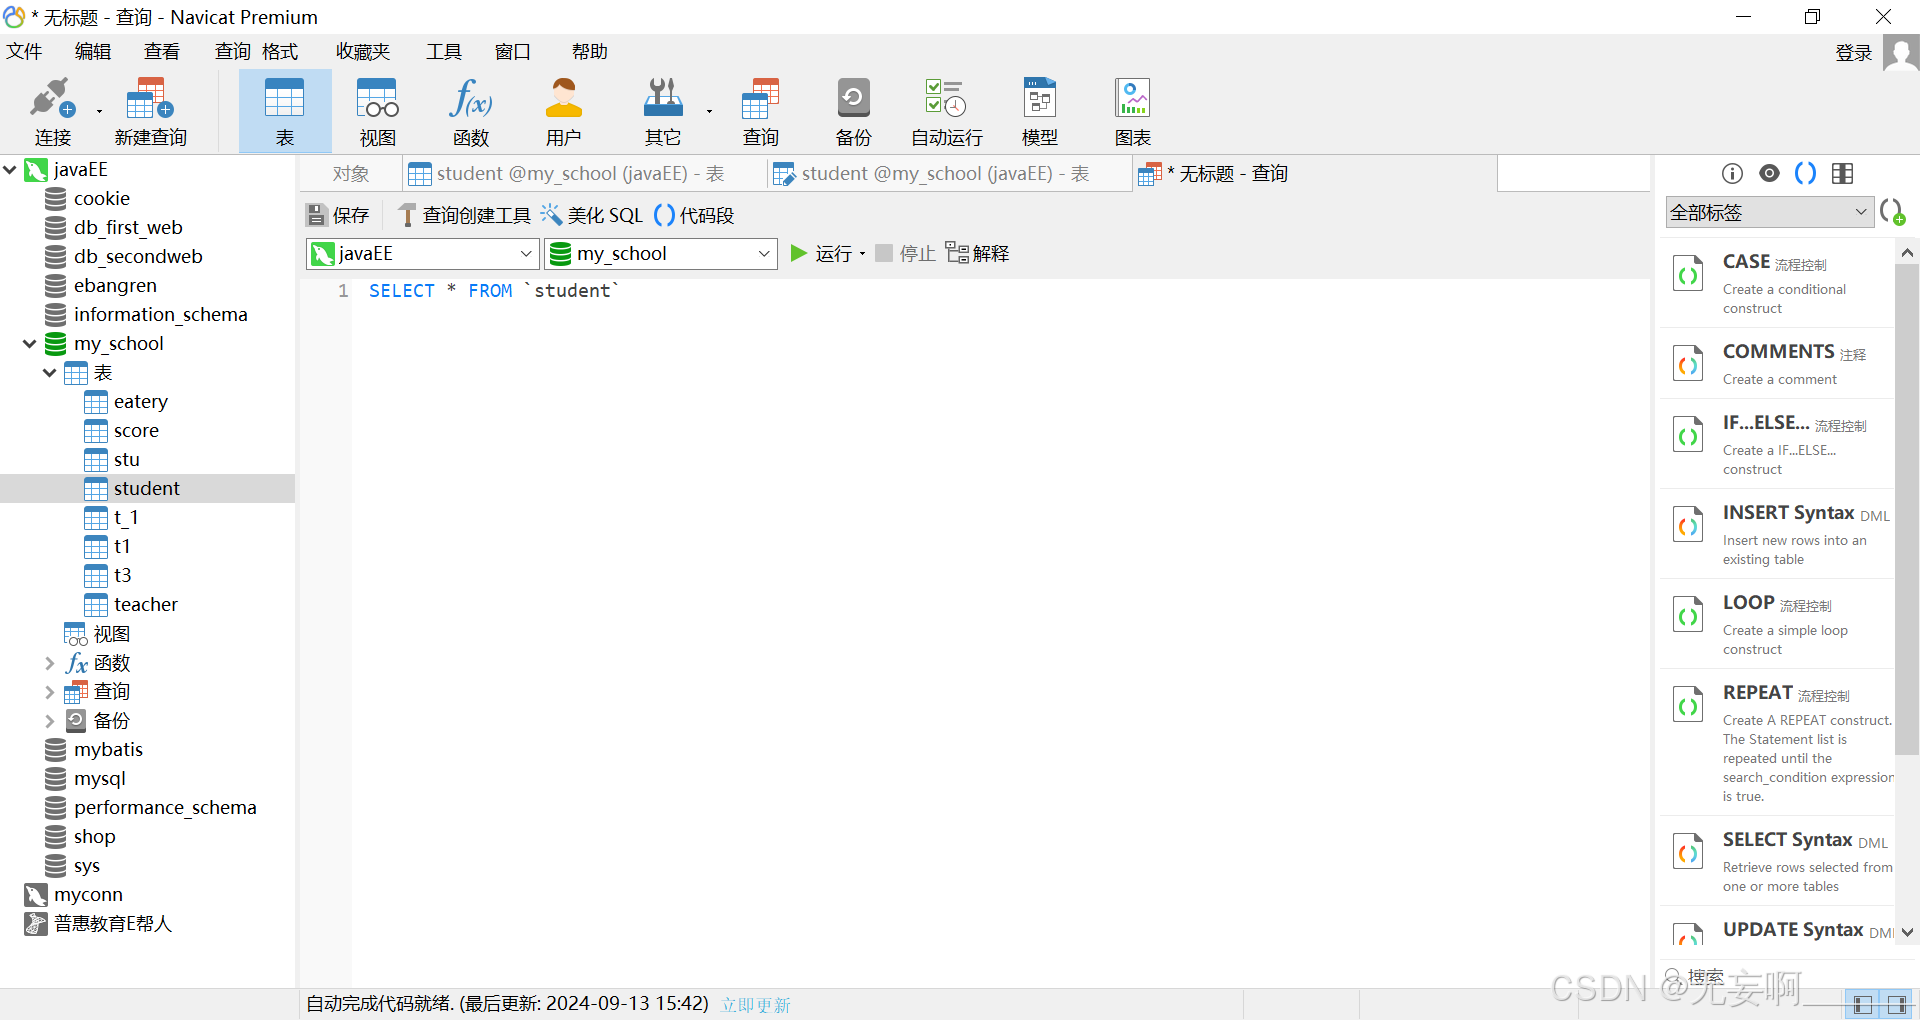The width and height of the screenshot is (1920, 1020).
Task: Choose the CASE snippet
Action: pyautogui.click(x=1777, y=283)
